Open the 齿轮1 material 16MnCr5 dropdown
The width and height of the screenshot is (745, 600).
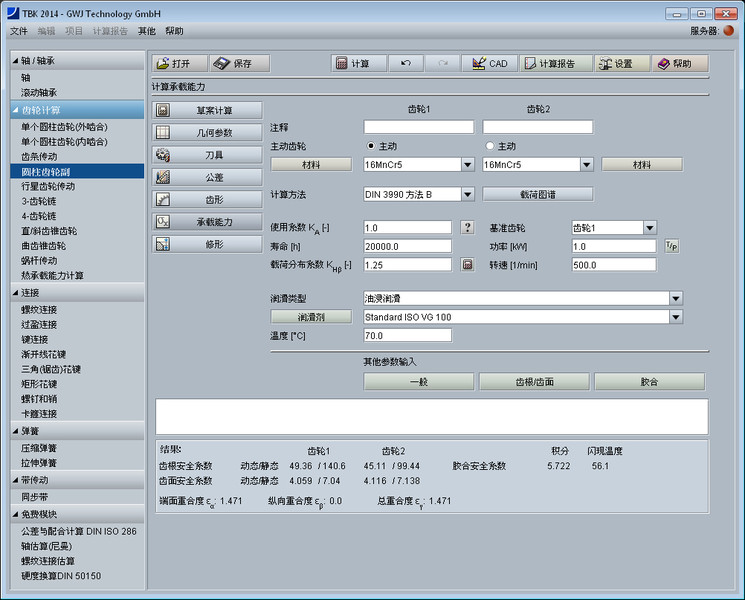click(467, 165)
